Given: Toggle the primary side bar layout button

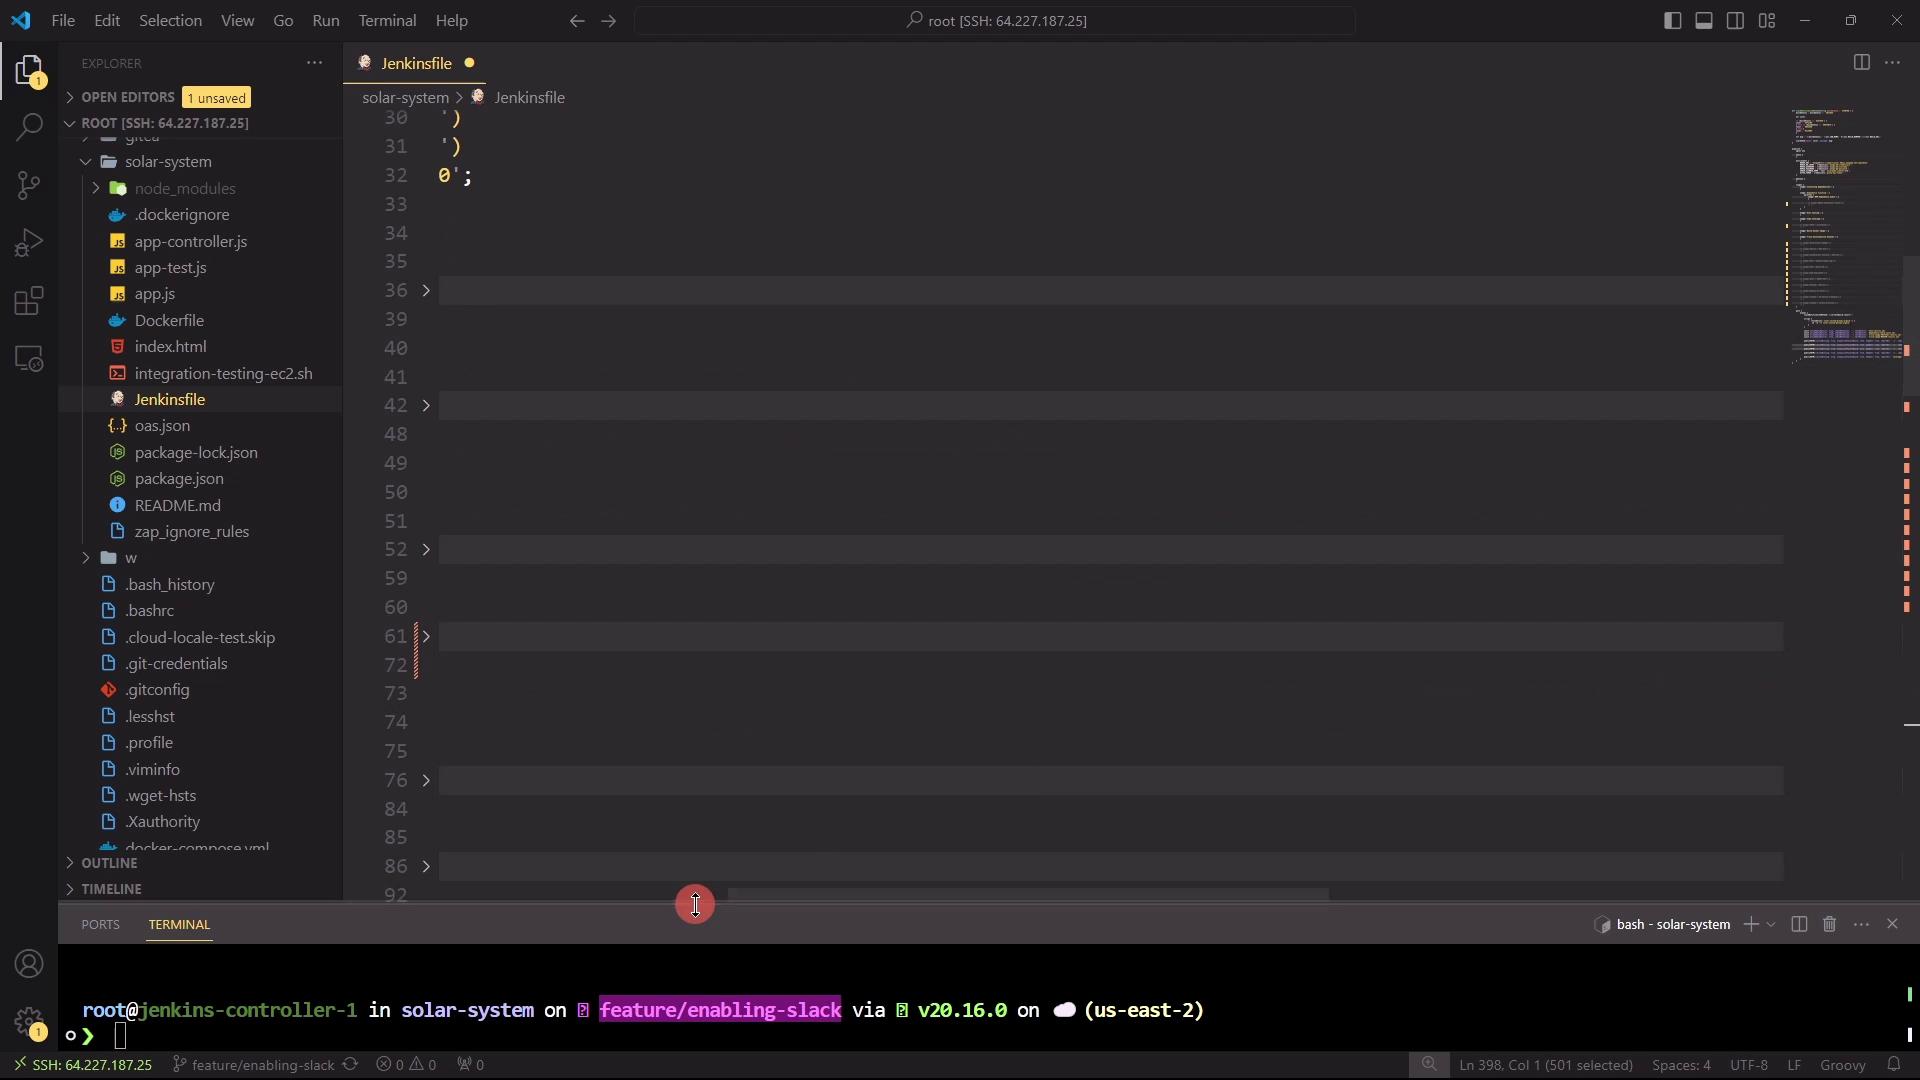Looking at the screenshot, I should [x=1672, y=21].
